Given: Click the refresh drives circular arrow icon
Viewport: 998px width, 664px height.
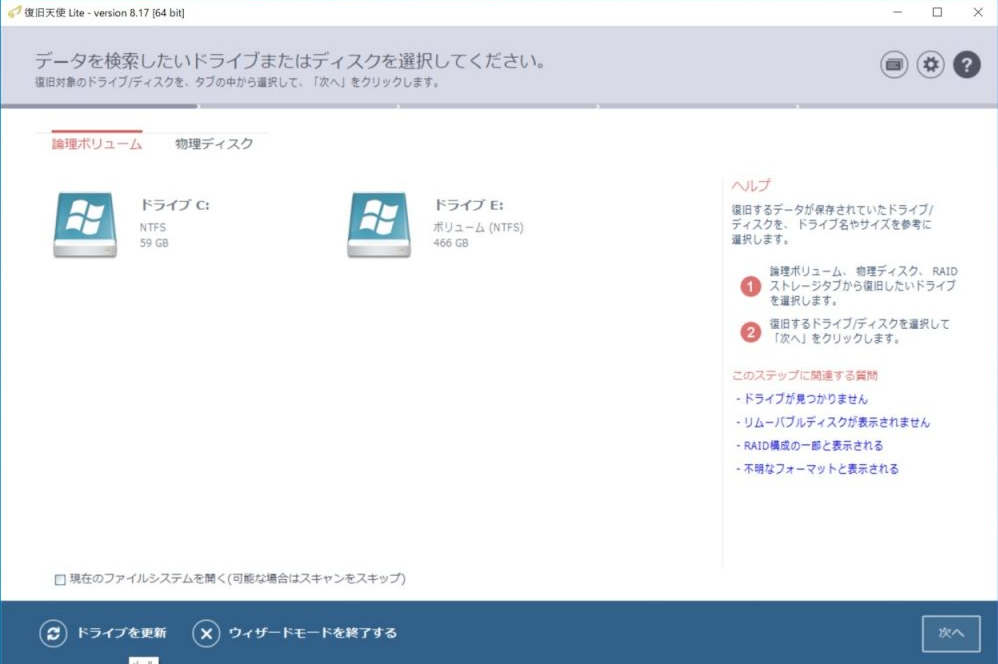Looking at the screenshot, I should 53,633.
